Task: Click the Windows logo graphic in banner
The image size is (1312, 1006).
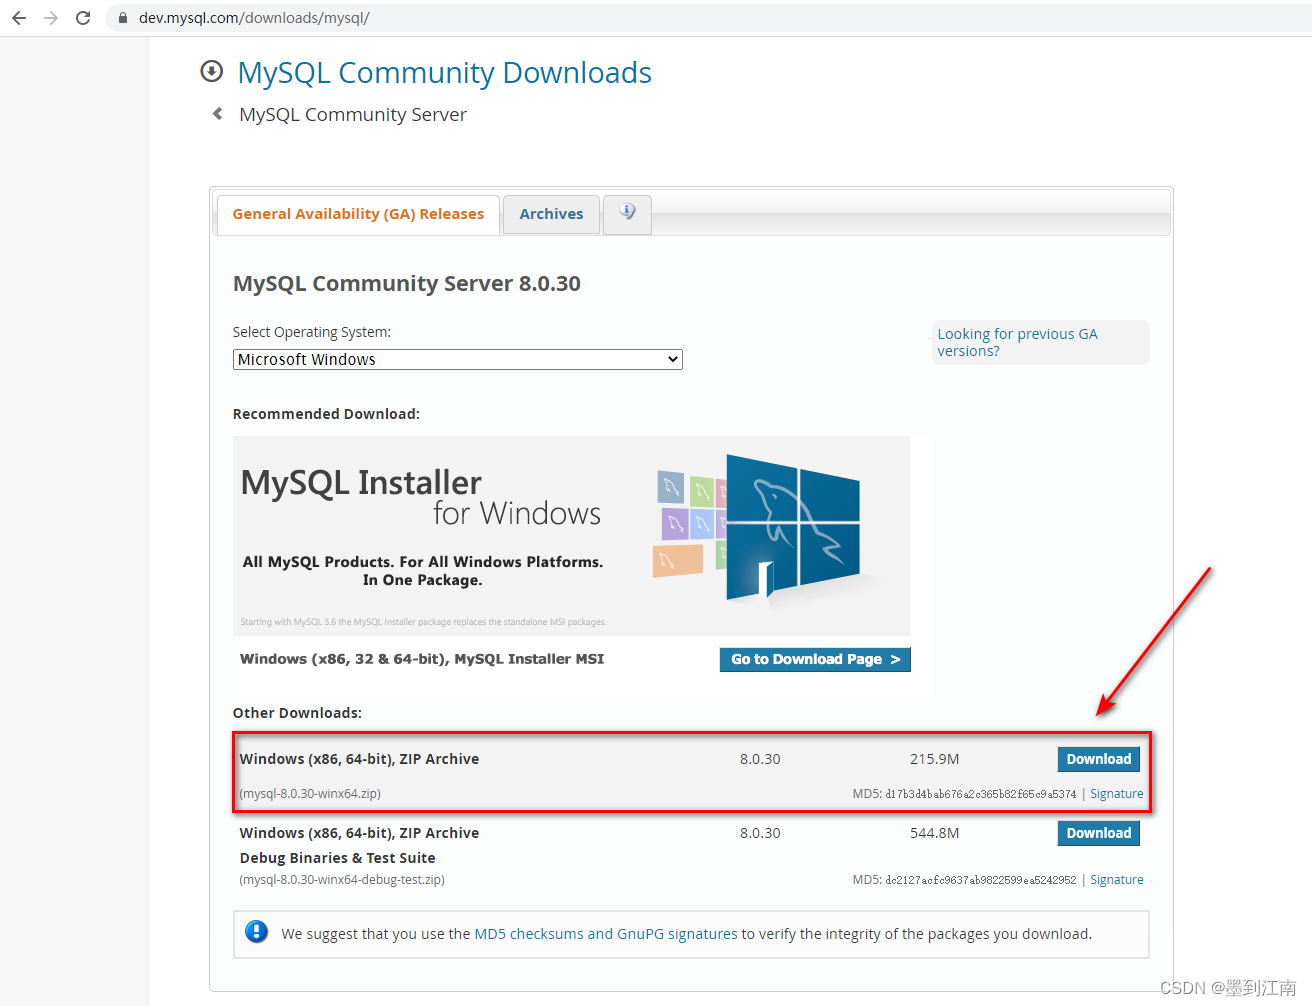Action: pyautogui.click(x=792, y=527)
